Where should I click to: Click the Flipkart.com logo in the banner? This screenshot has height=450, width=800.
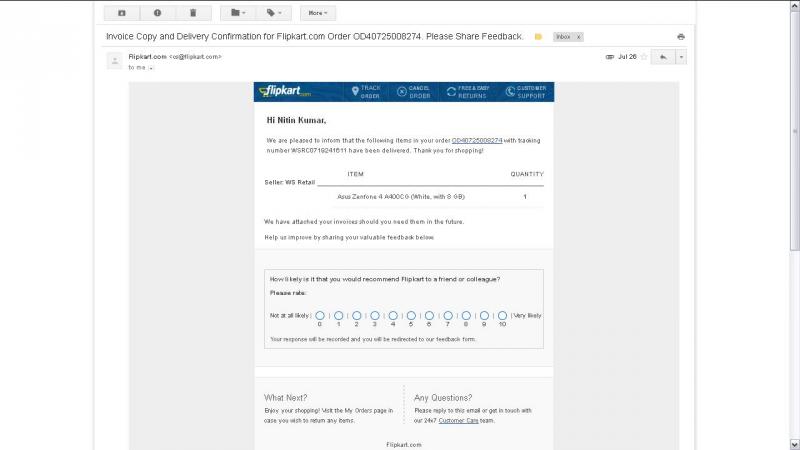pos(285,91)
